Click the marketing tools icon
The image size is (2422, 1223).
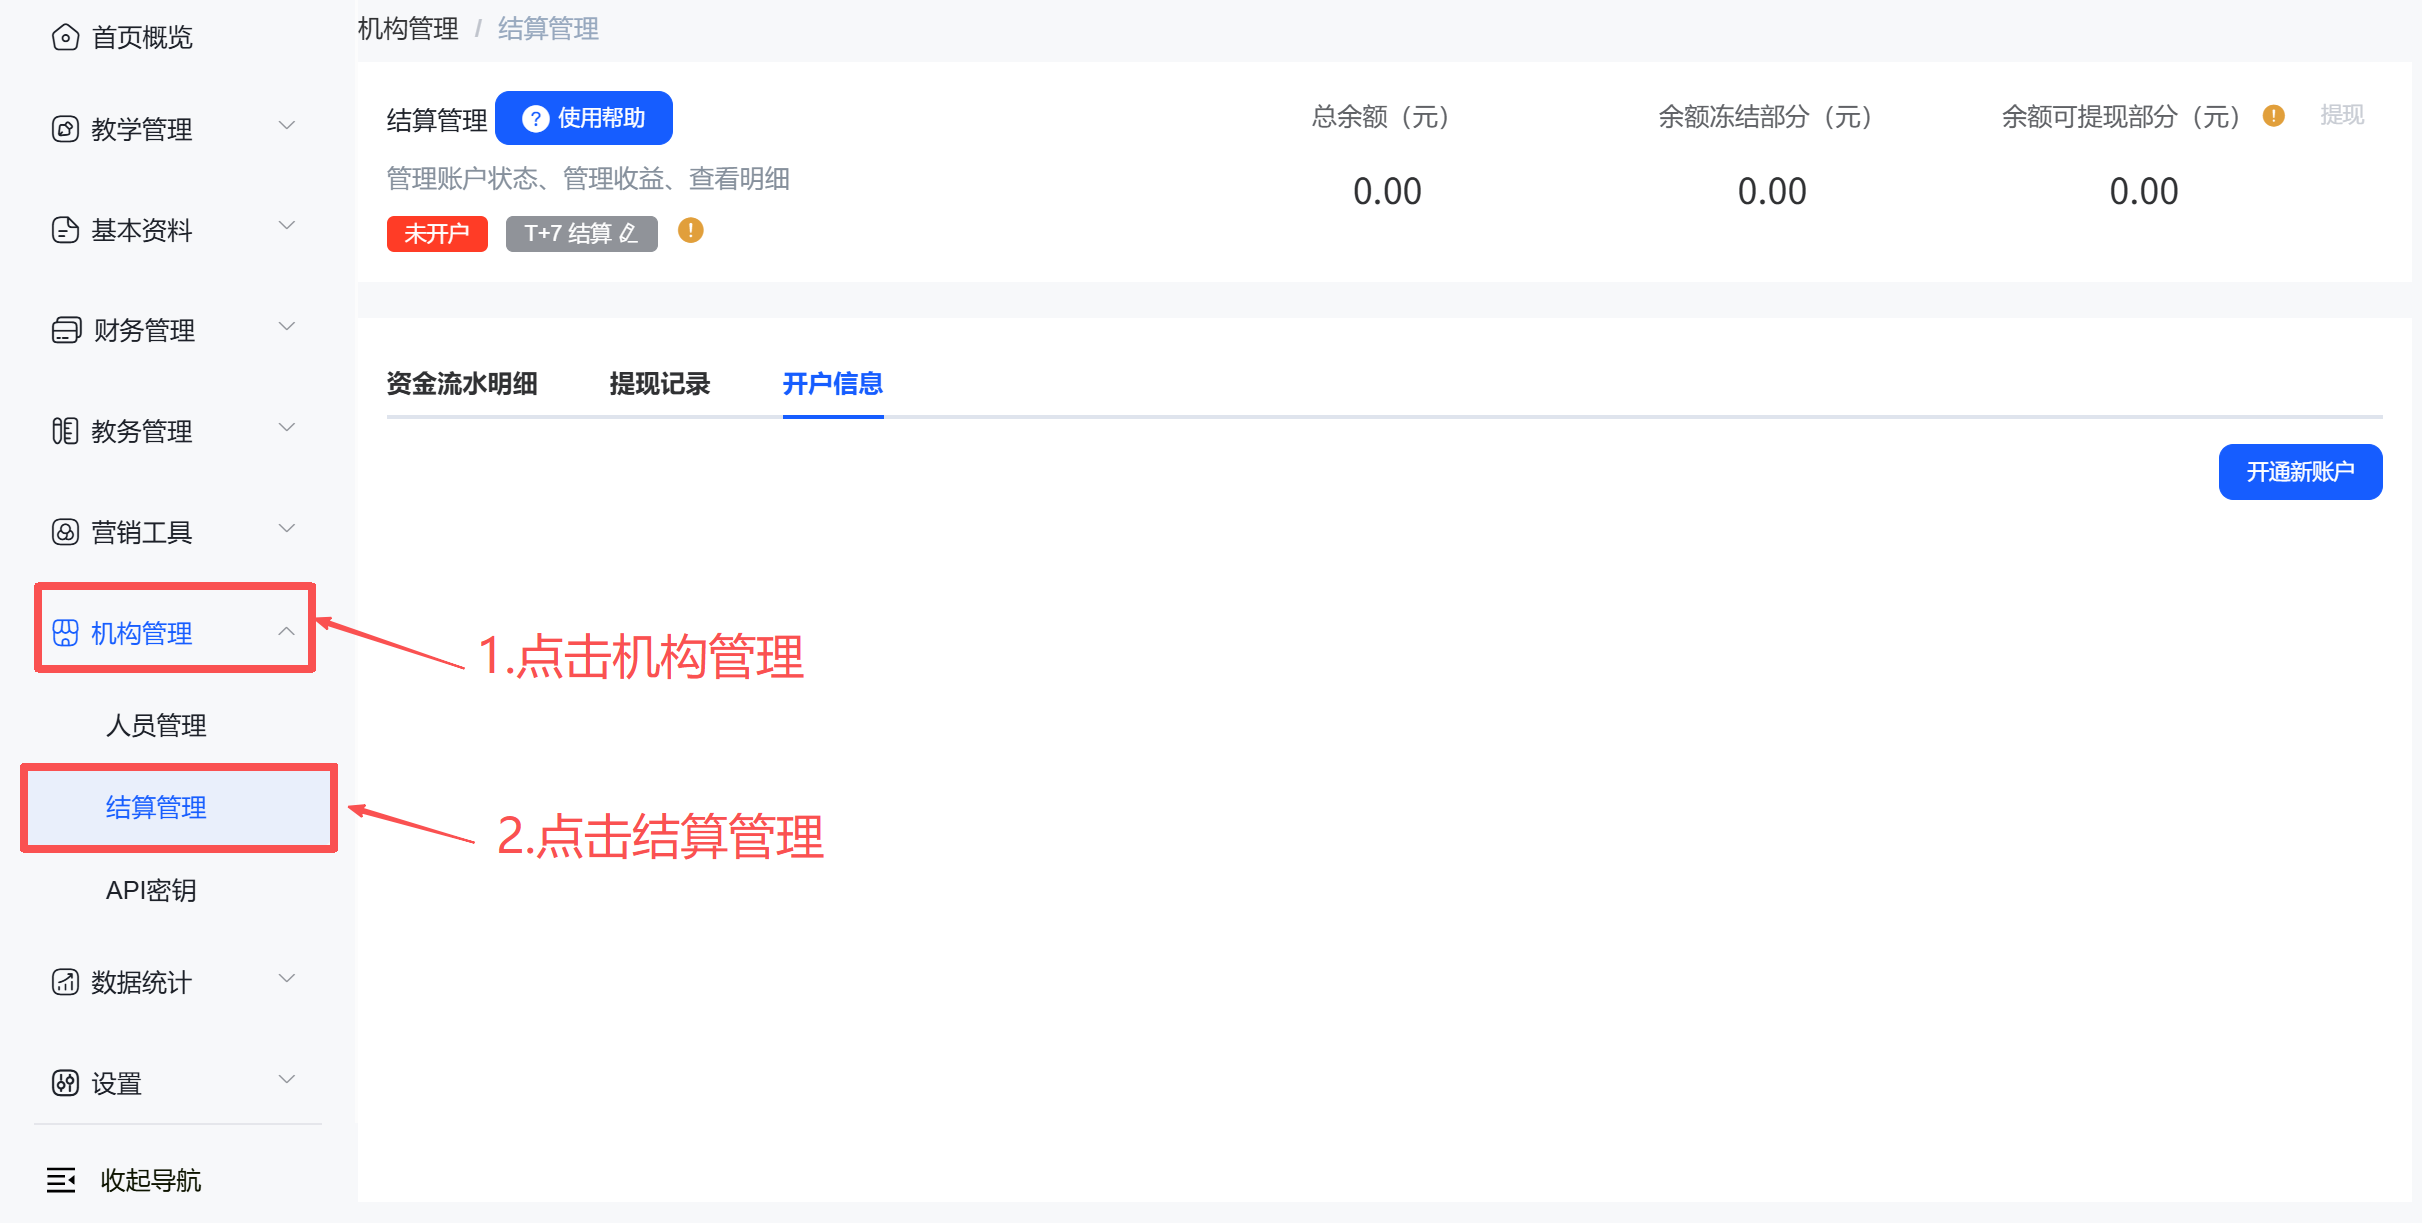(65, 532)
